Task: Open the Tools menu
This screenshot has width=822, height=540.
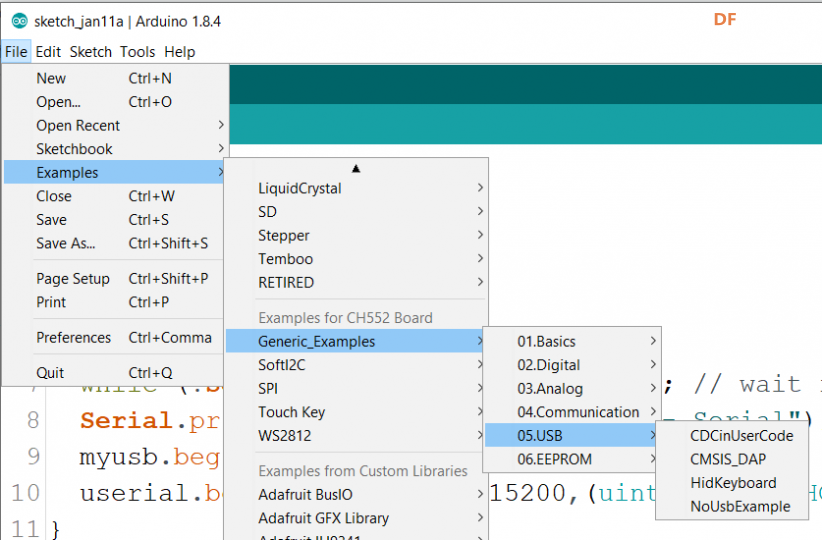Action: click(137, 52)
